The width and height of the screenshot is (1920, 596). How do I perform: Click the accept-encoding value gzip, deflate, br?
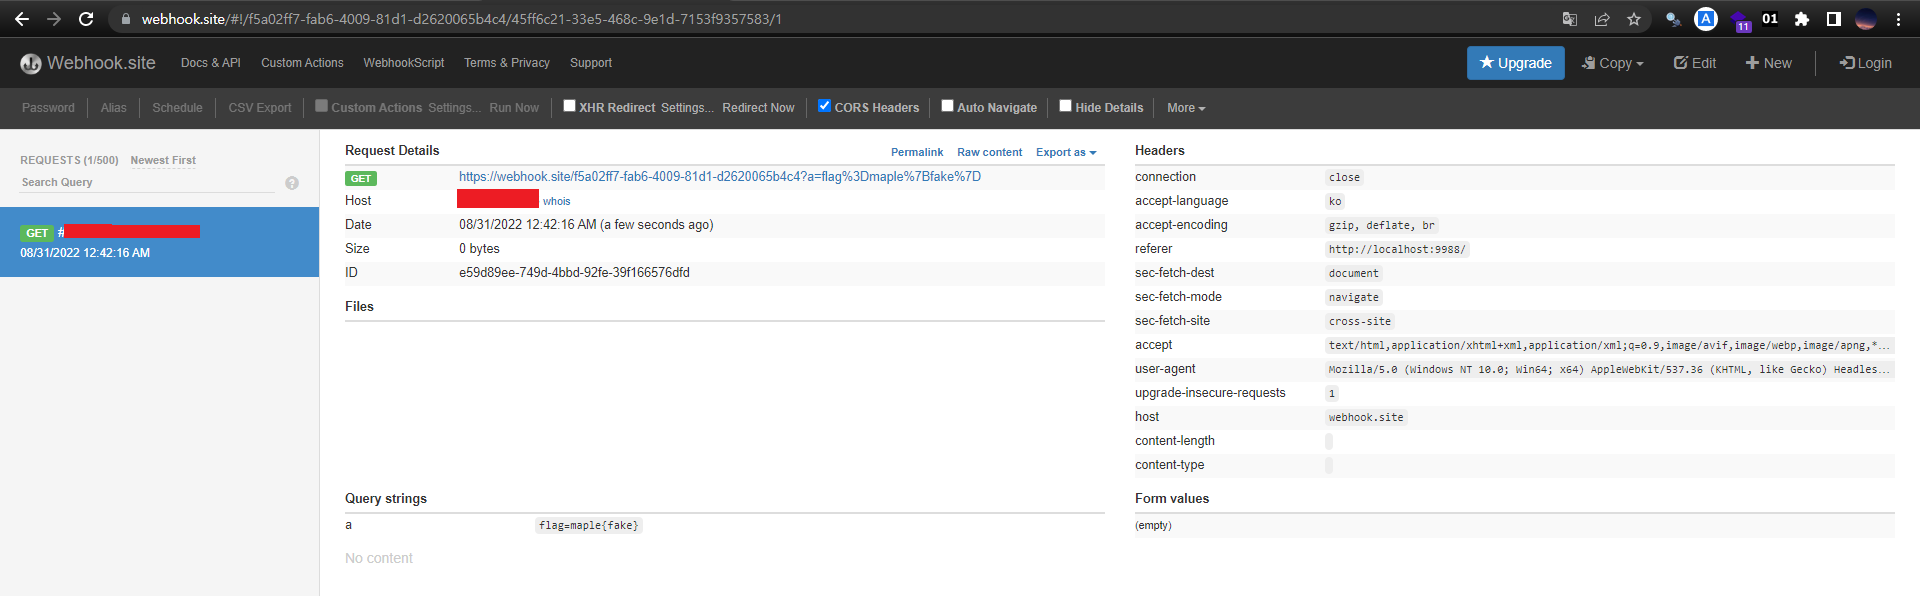point(1381,225)
